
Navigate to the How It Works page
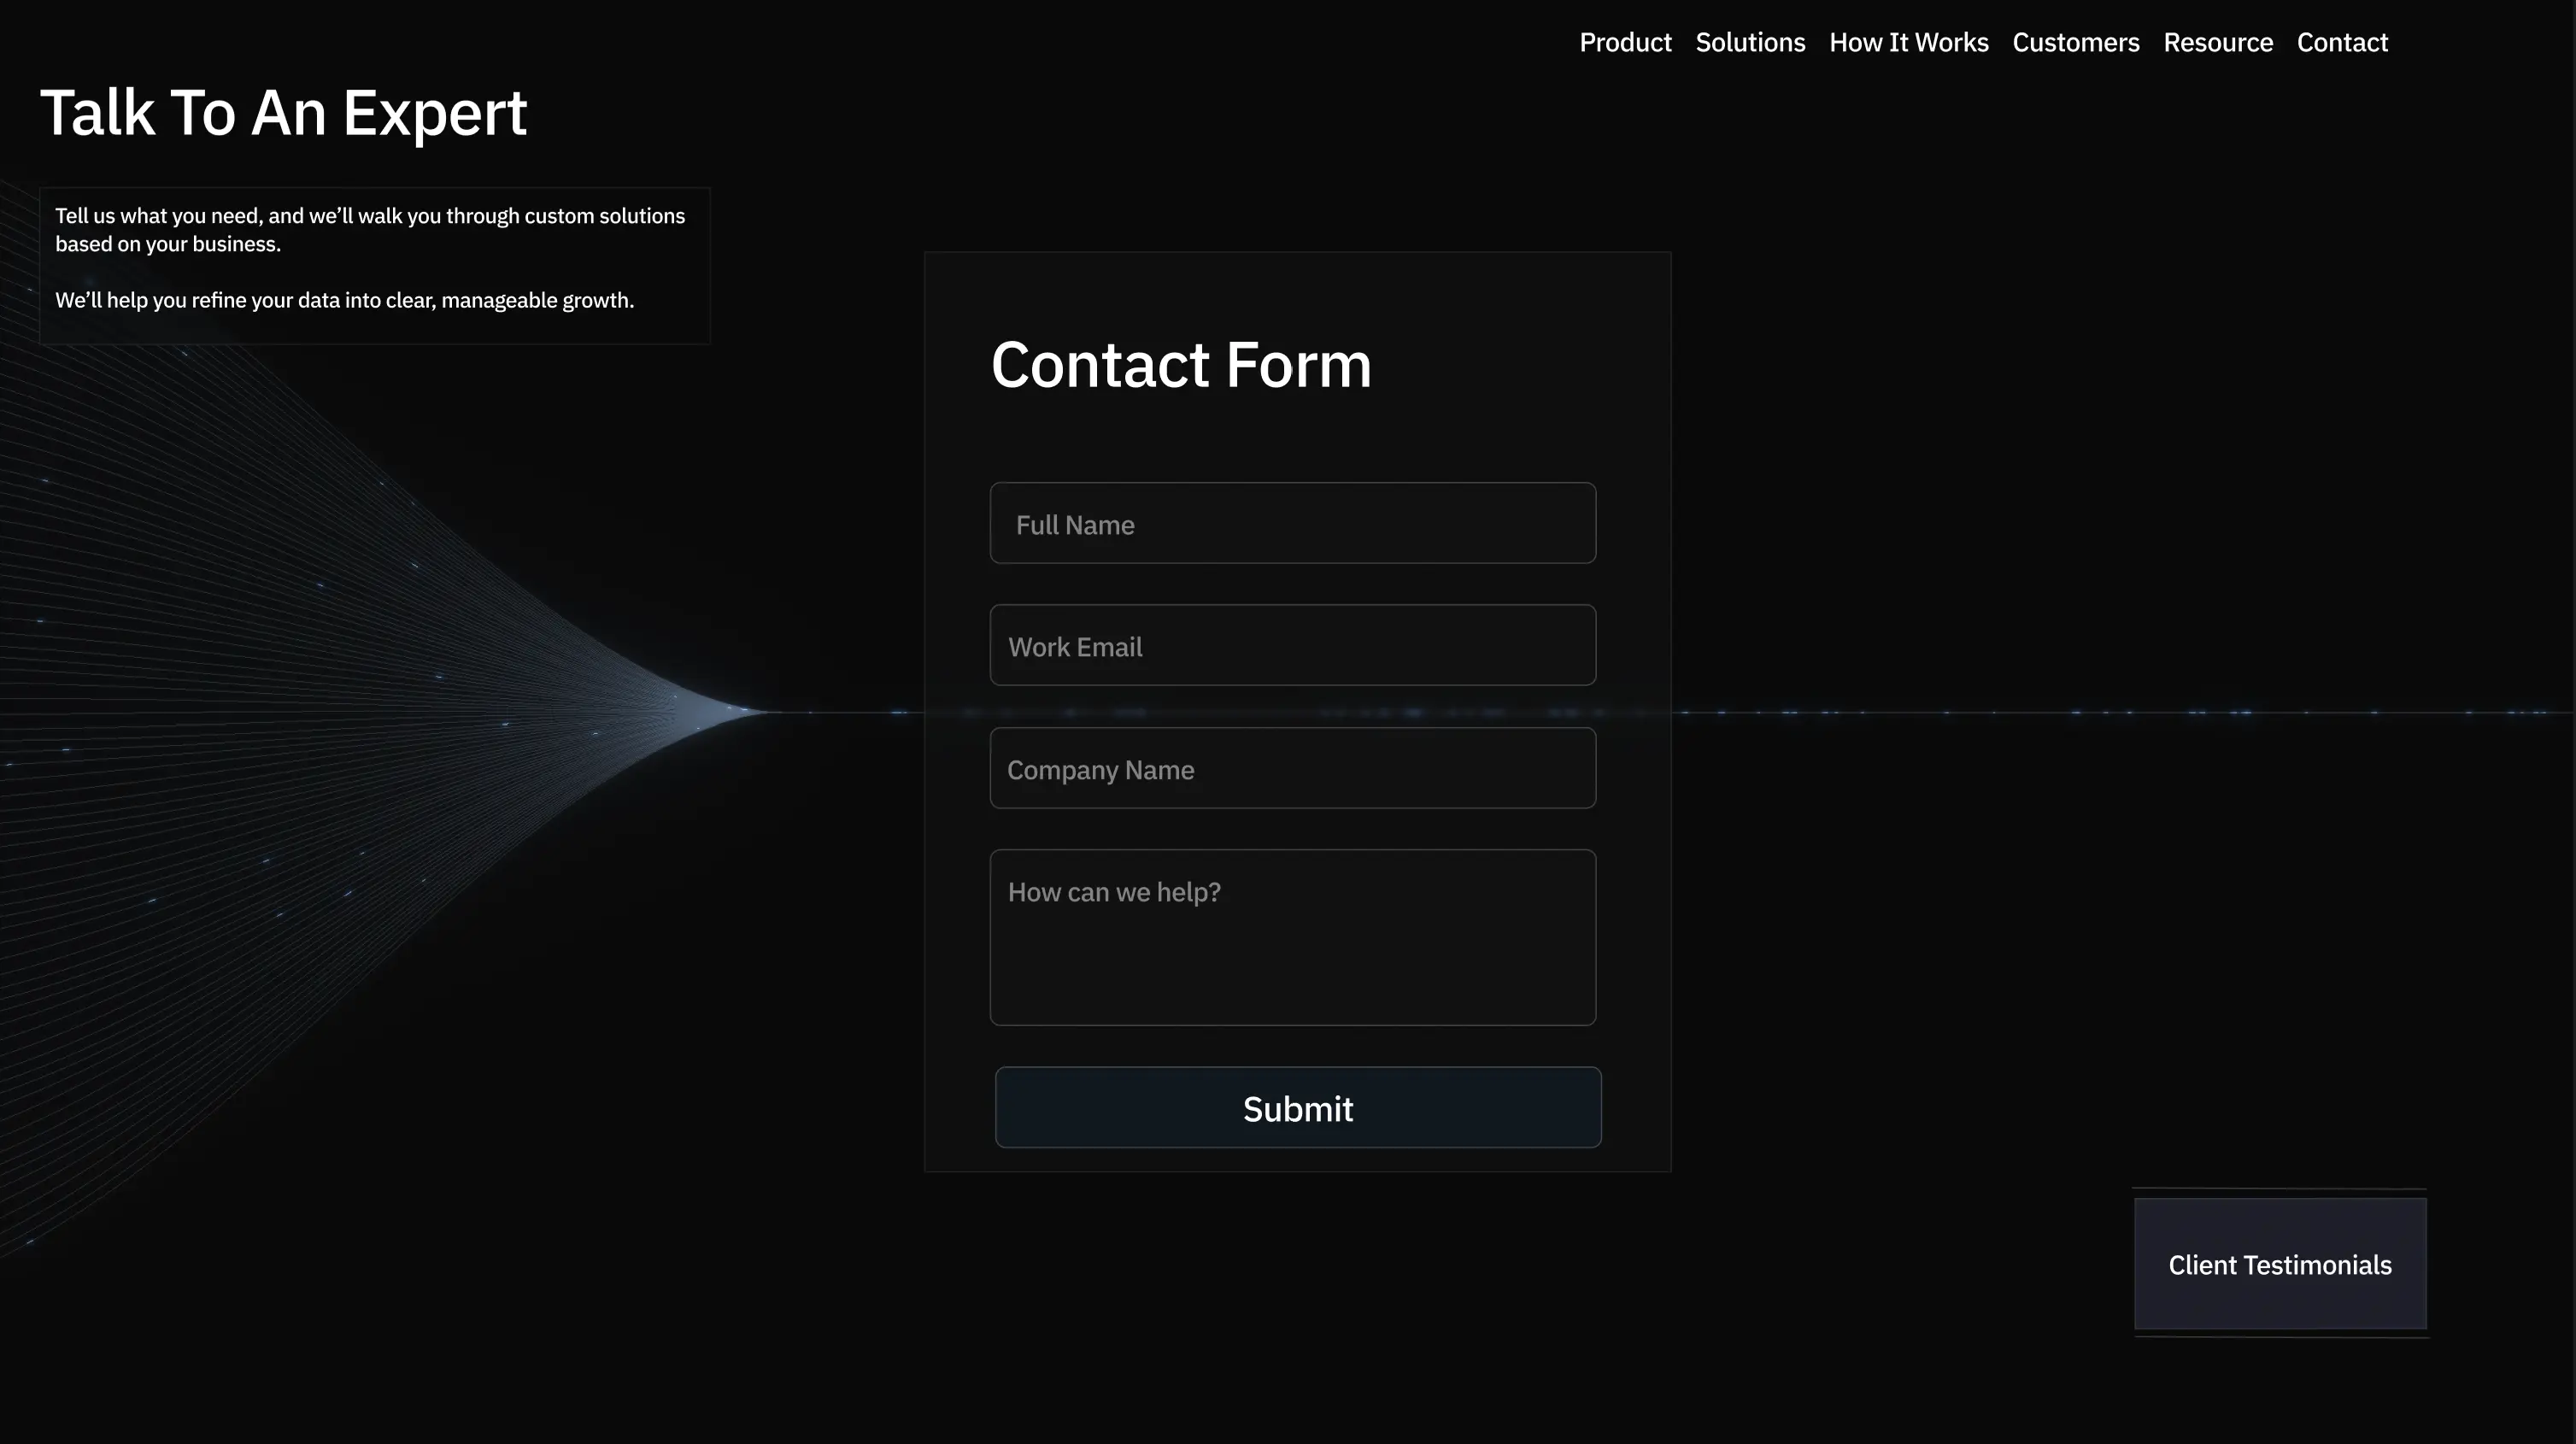click(x=1908, y=42)
